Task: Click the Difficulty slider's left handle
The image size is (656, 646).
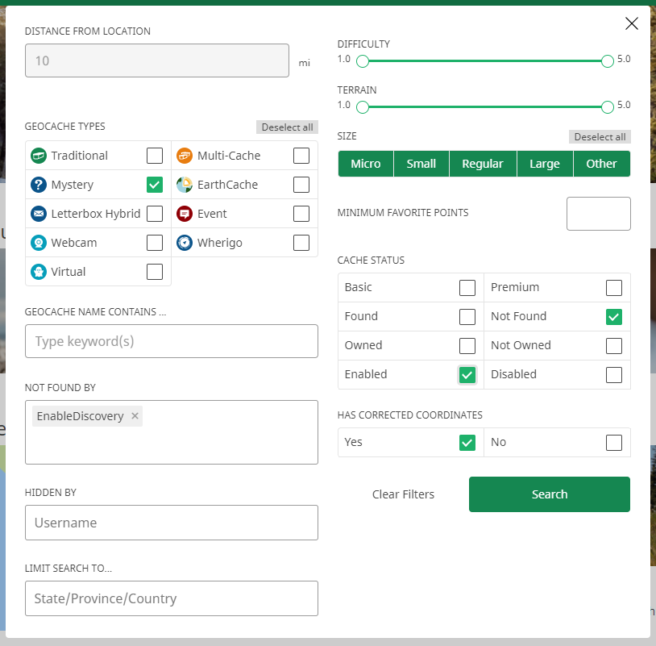Action: [363, 61]
